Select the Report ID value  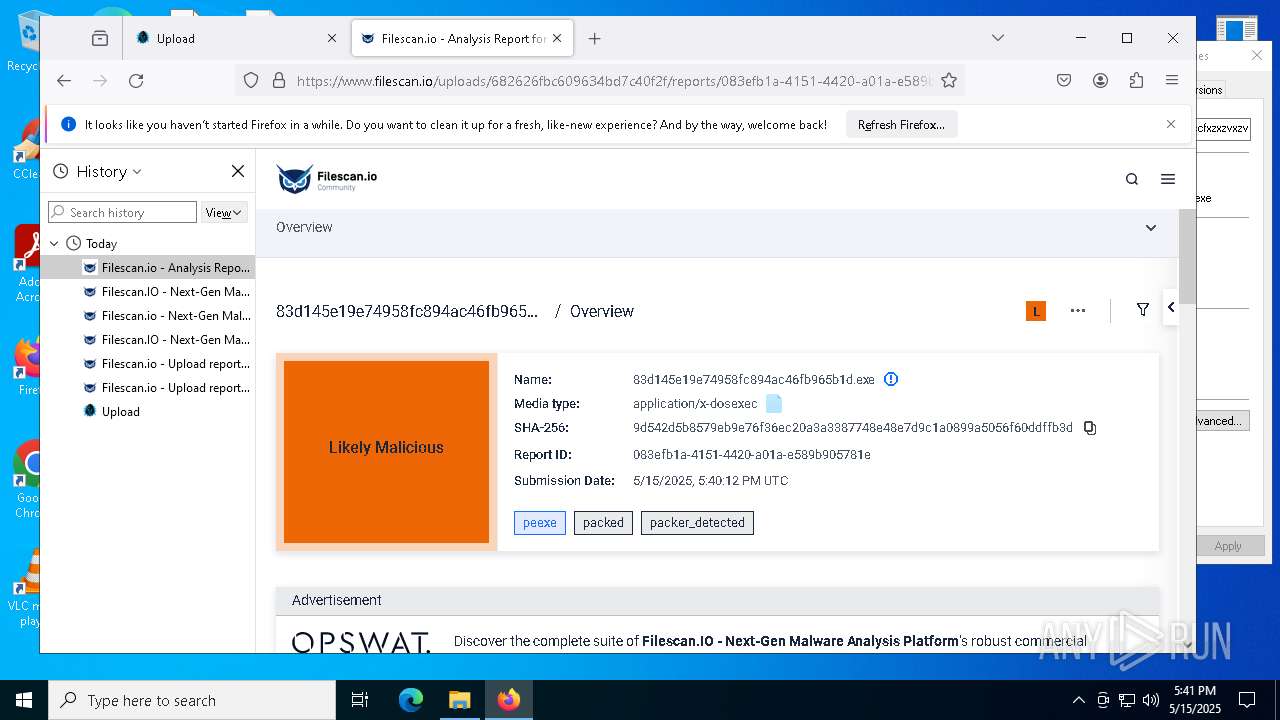(x=752, y=455)
